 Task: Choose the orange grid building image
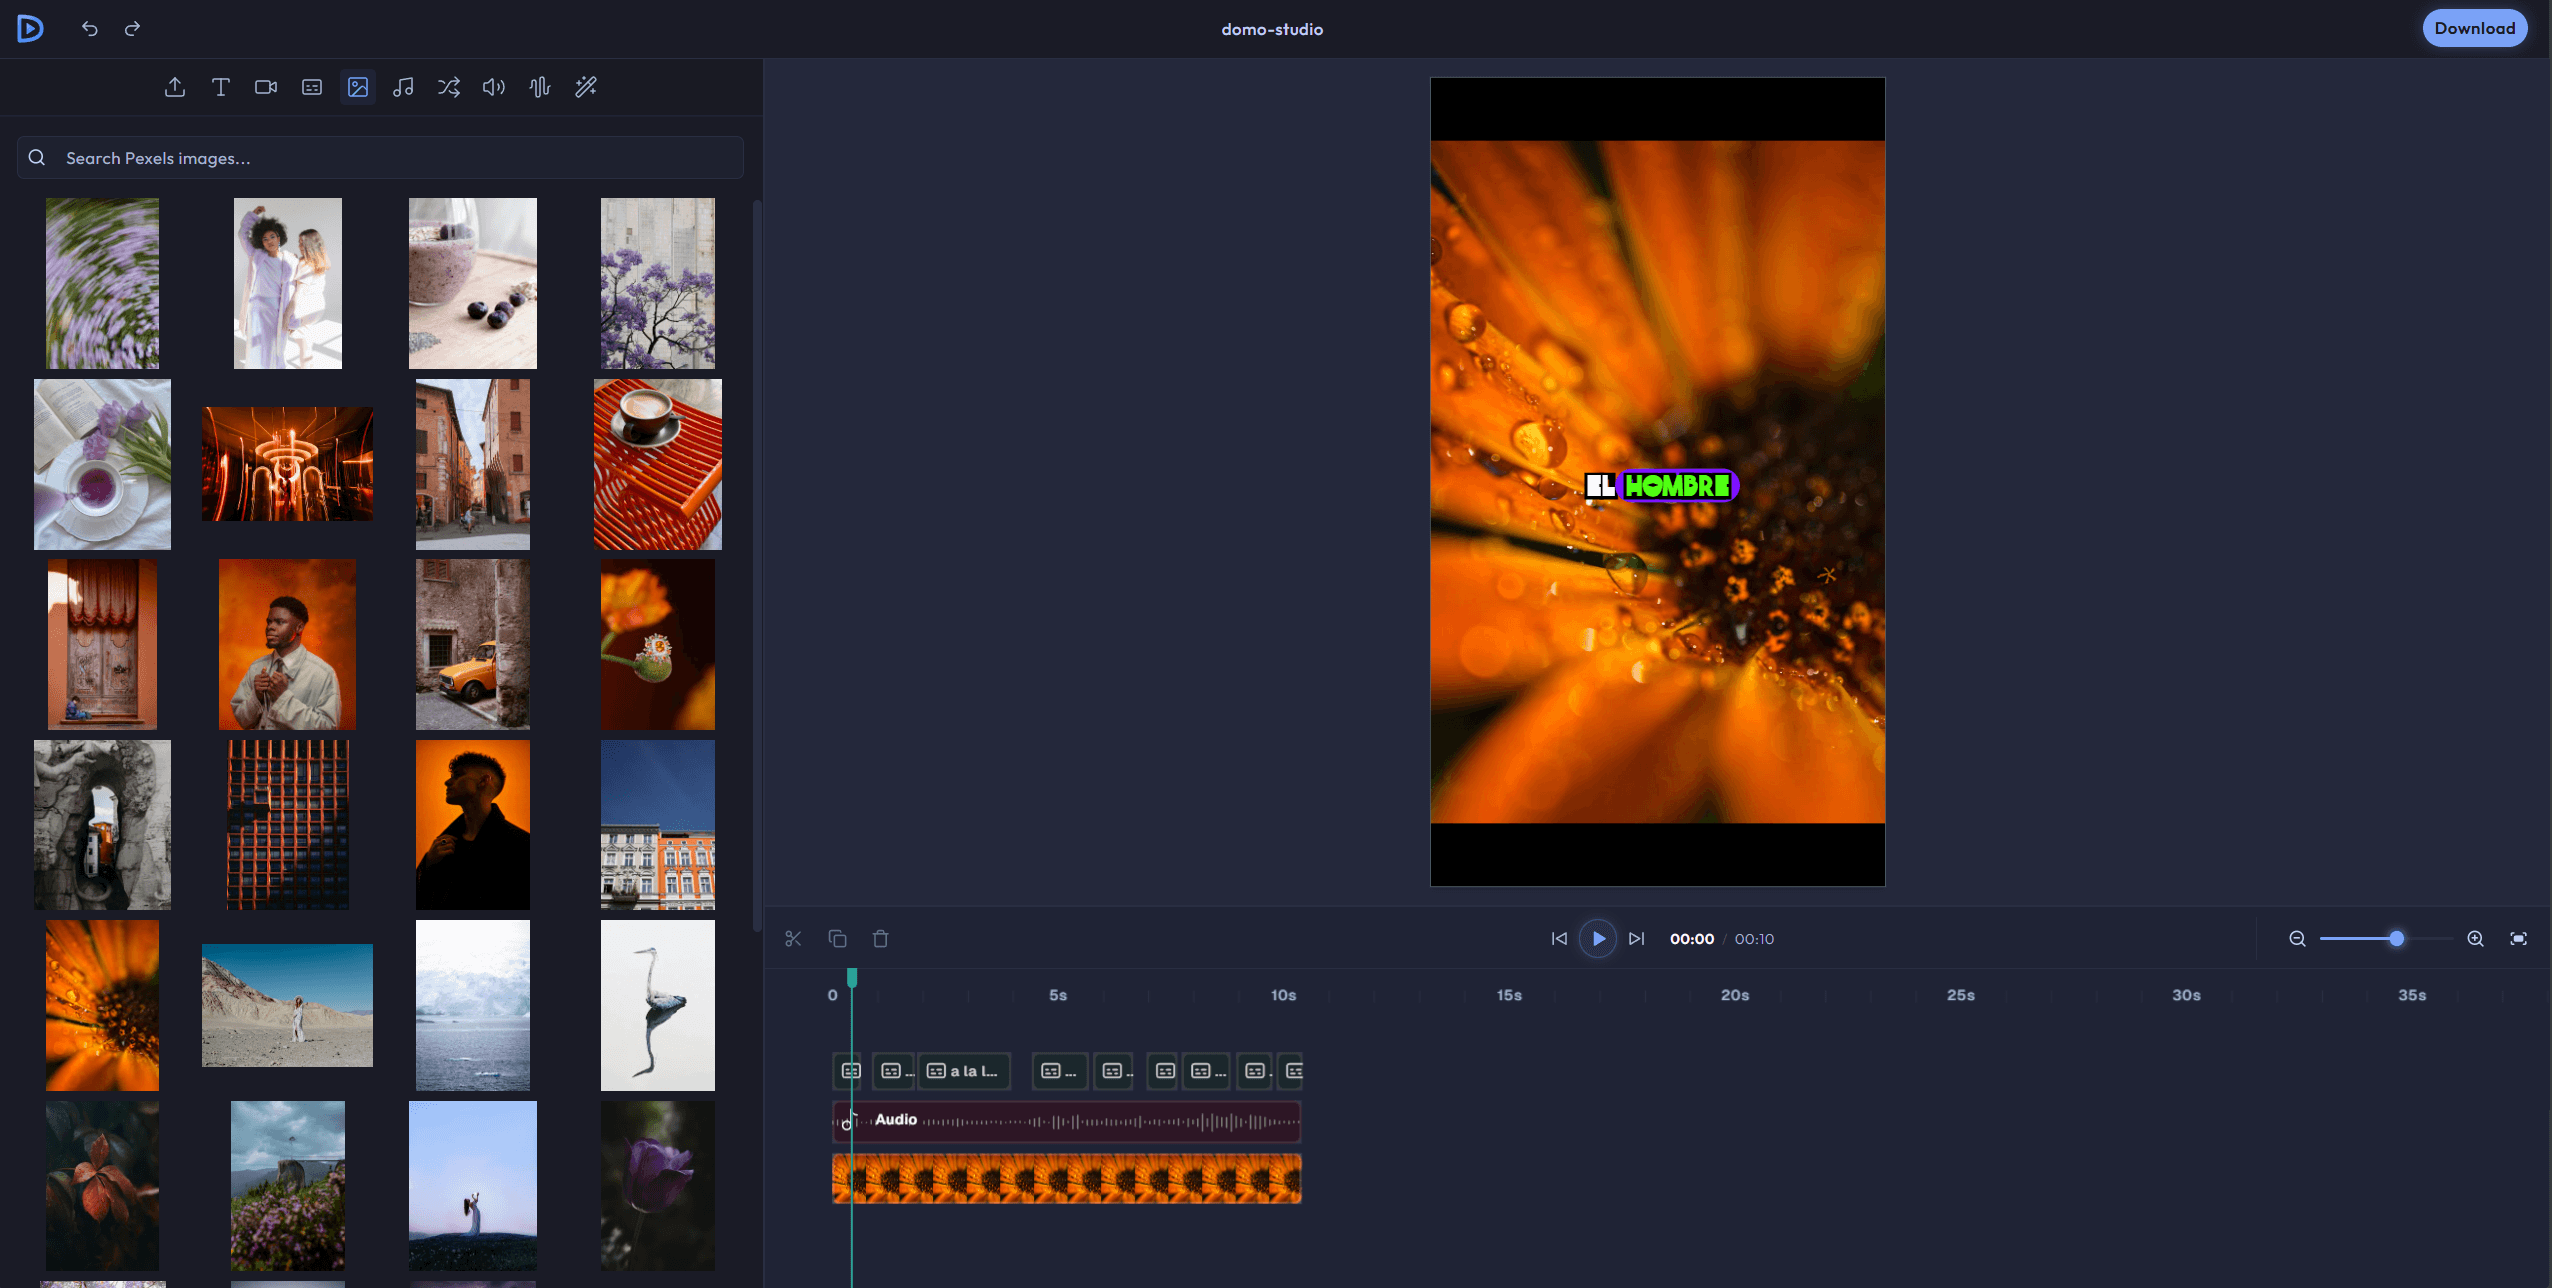coord(288,825)
